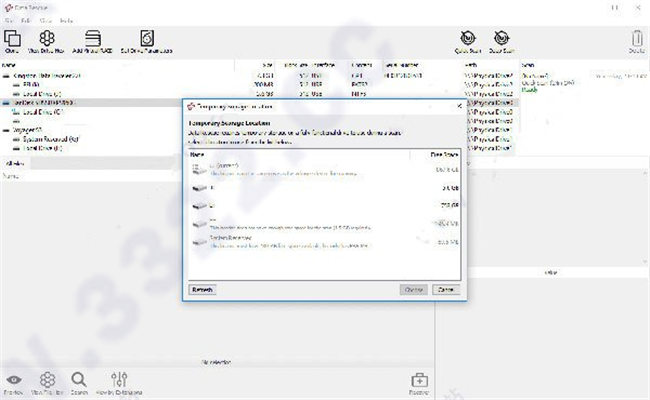Image resolution: width=650 pixels, height=400 pixels.
Task: Select the third drive icon in the dialog list
Action: (199, 206)
